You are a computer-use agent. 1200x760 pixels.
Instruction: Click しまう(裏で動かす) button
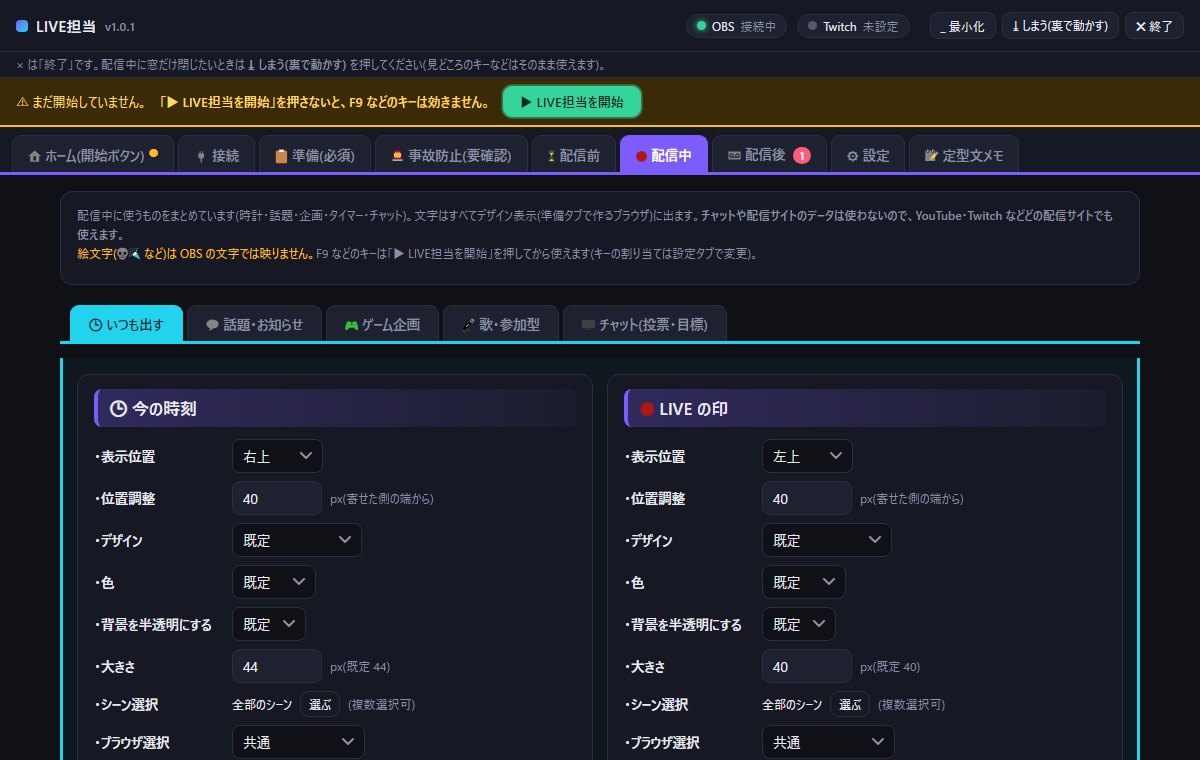pos(1060,26)
